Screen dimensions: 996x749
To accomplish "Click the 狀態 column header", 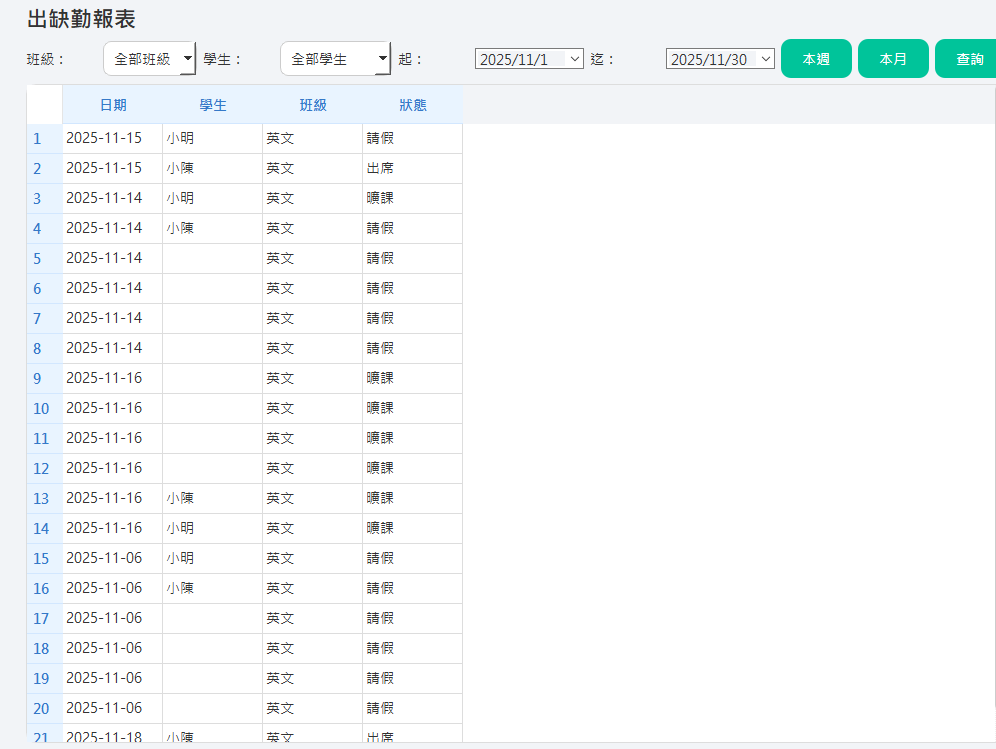I will 411,104.
